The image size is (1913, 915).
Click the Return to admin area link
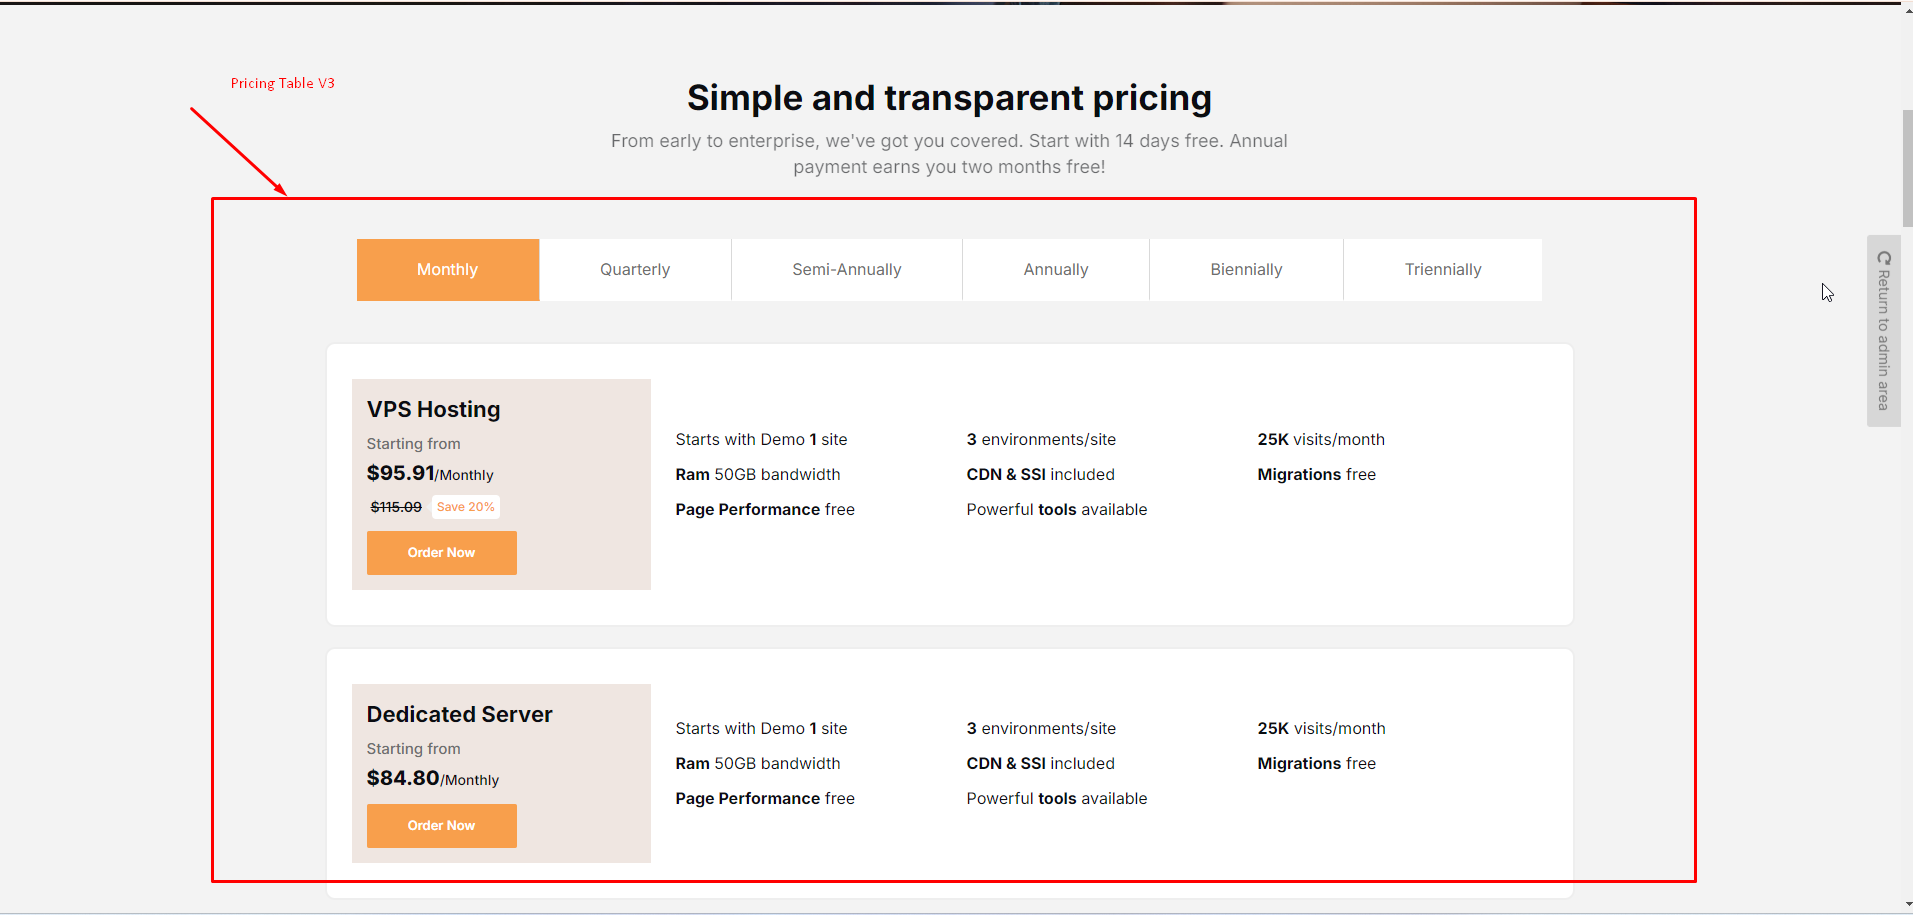coord(1883,340)
